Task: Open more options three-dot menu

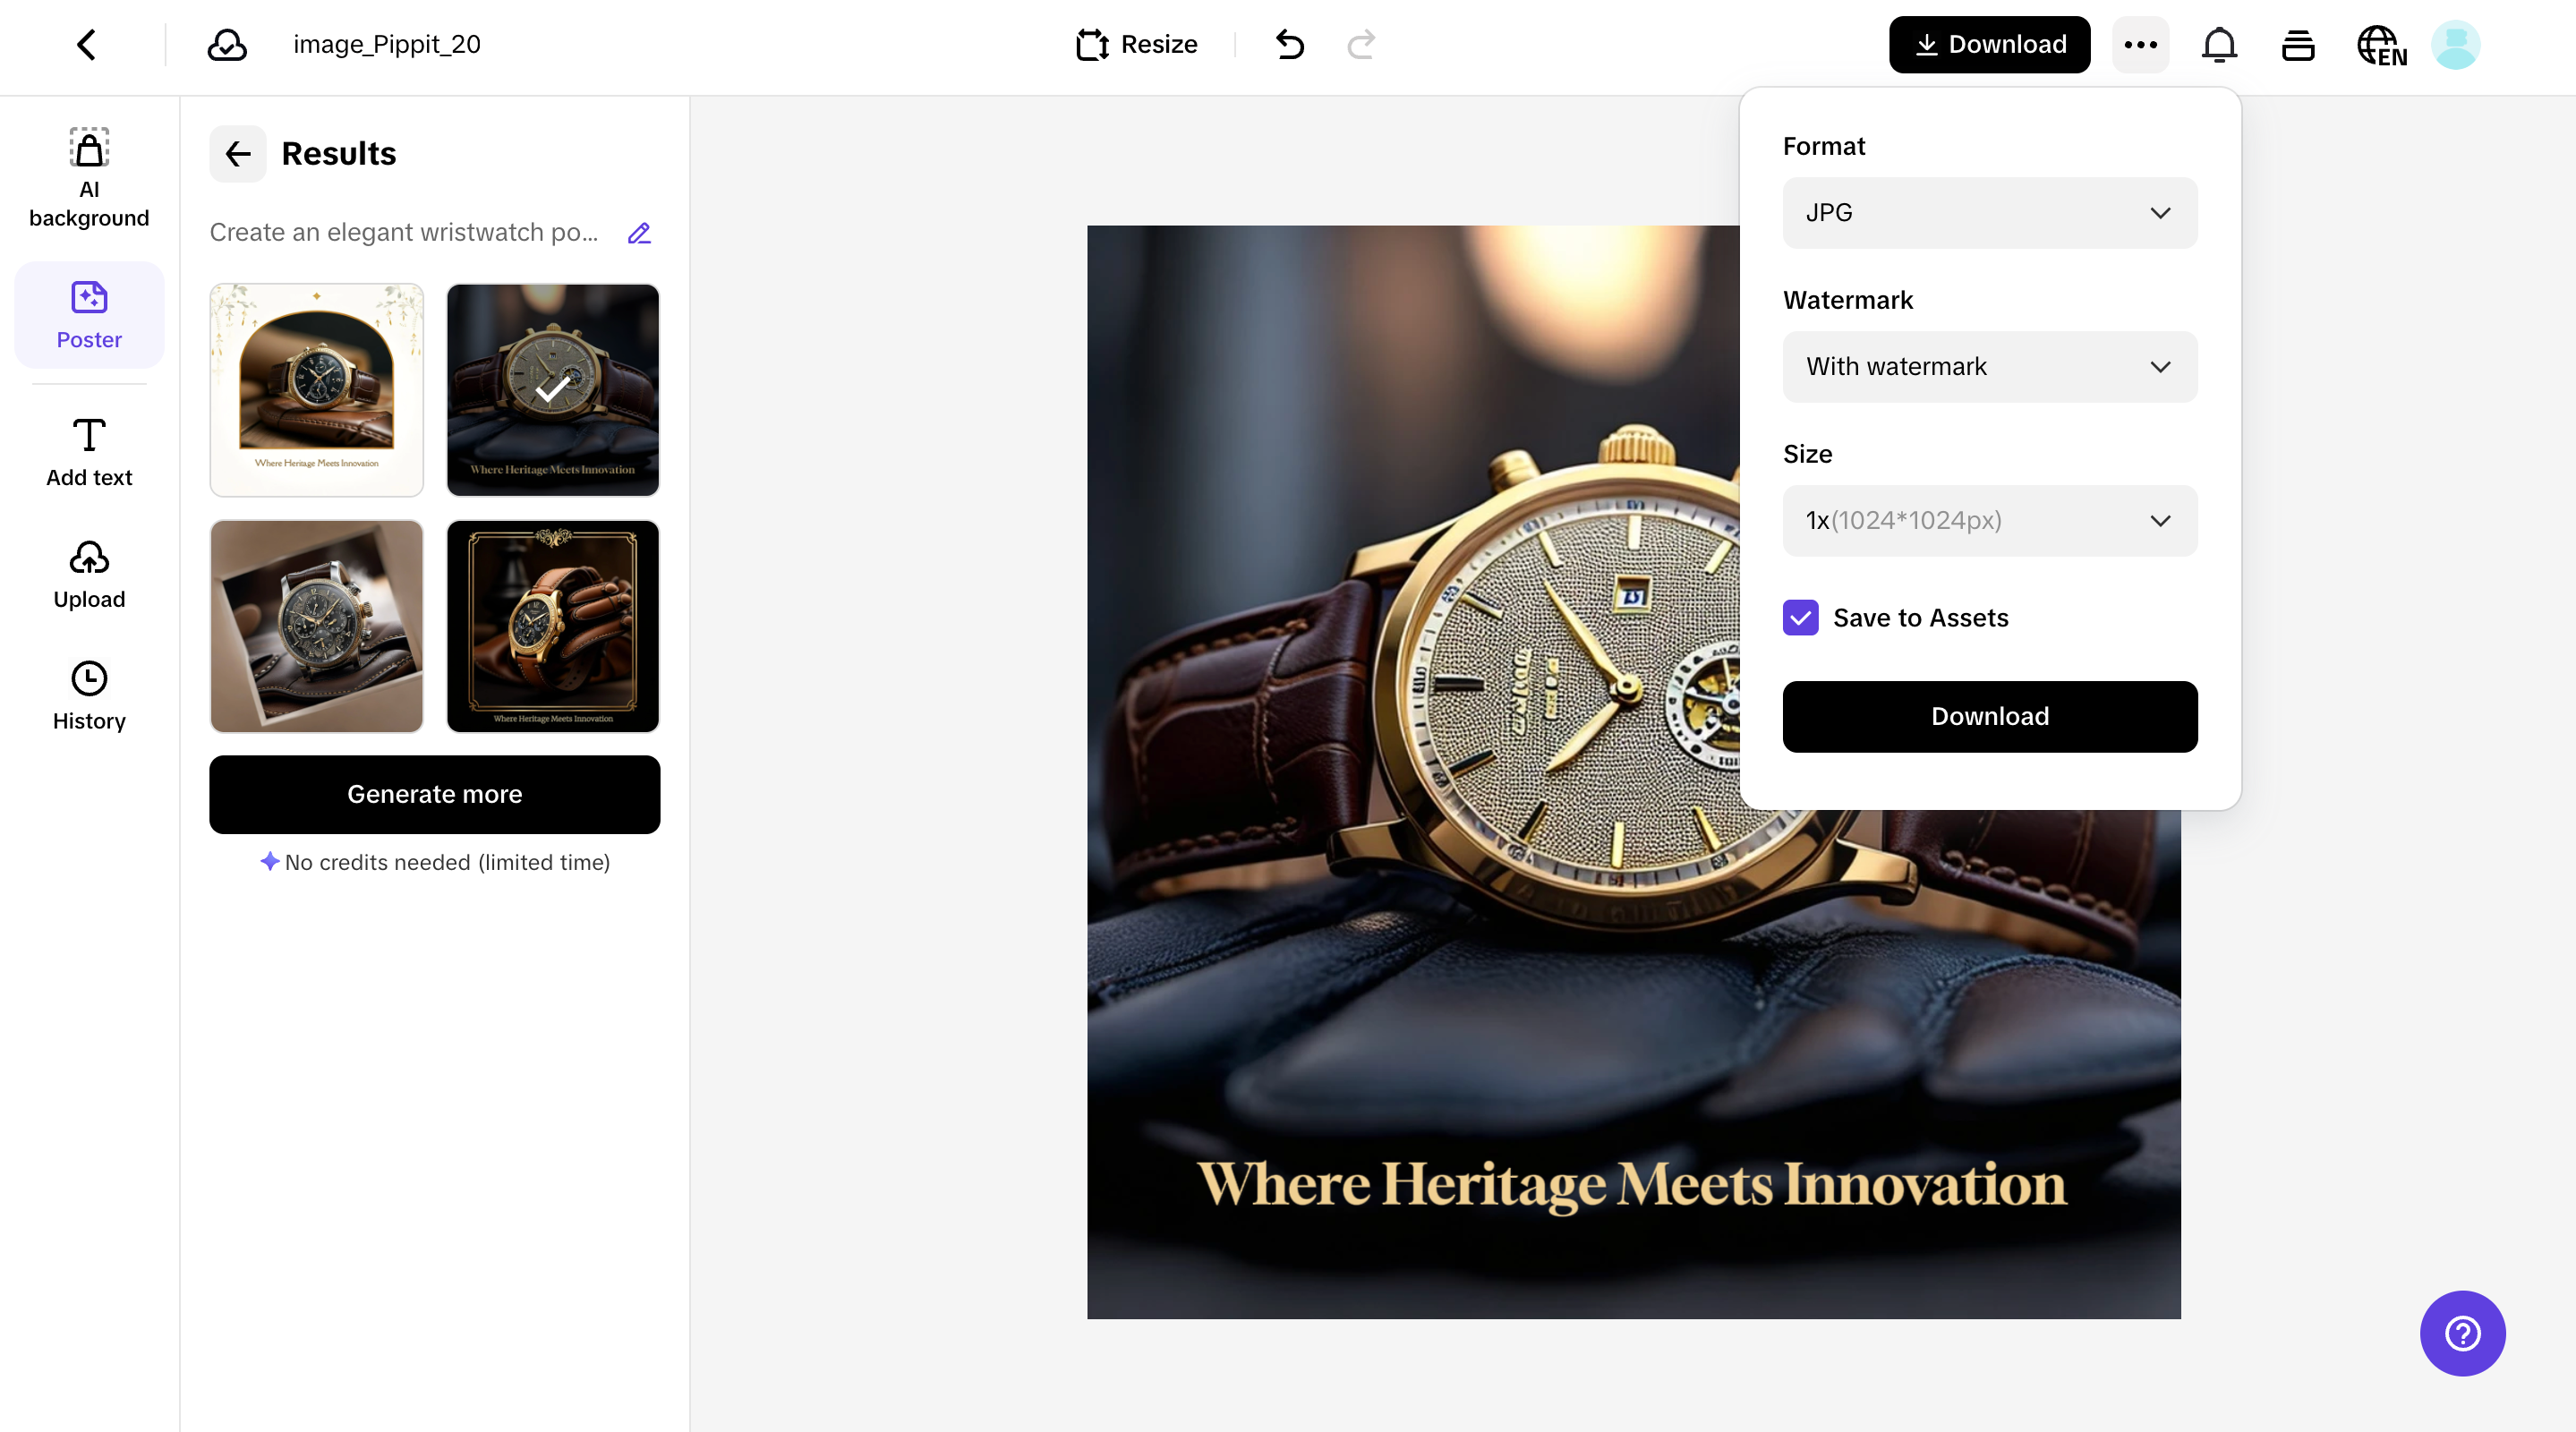Action: (2140, 45)
